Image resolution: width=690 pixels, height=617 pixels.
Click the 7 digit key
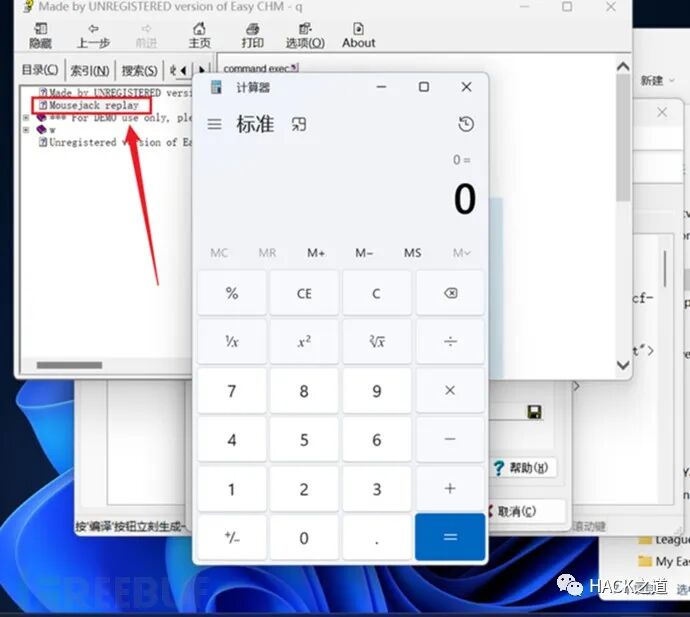232,391
